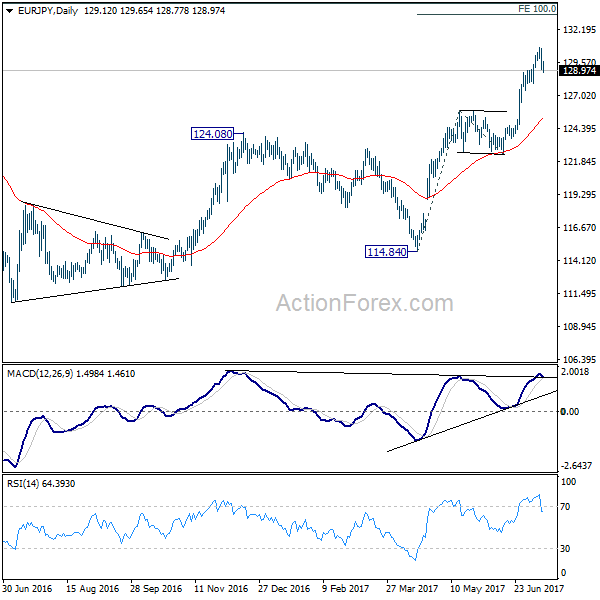Viewport: 600px width, 600px height.
Task: Click the 127.020 price axis value
Action: point(579,95)
